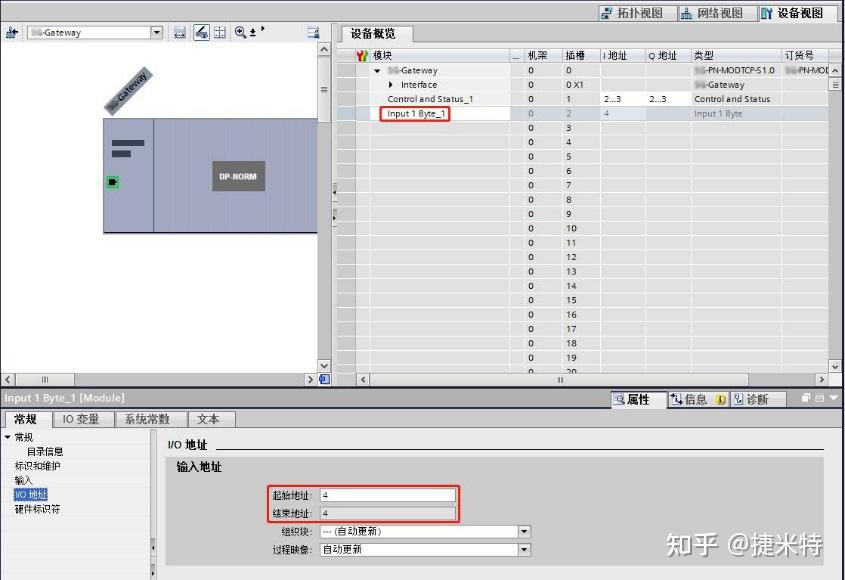Image resolution: width=845 pixels, height=580 pixels.
Task: Click the empty slot 3 row
Action: pyautogui.click(x=582, y=128)
